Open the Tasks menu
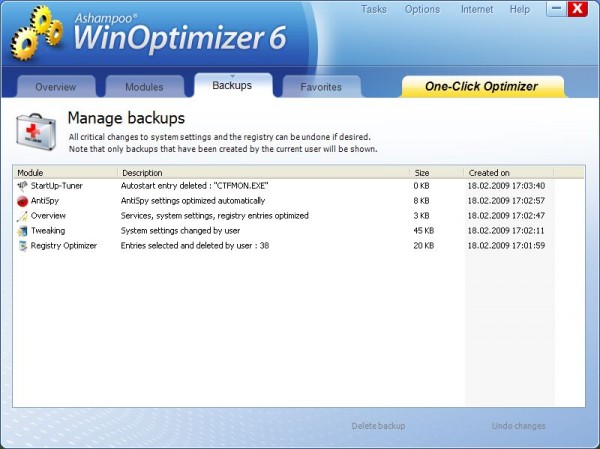The image size is (600, 449). click(x=373, y=9)
